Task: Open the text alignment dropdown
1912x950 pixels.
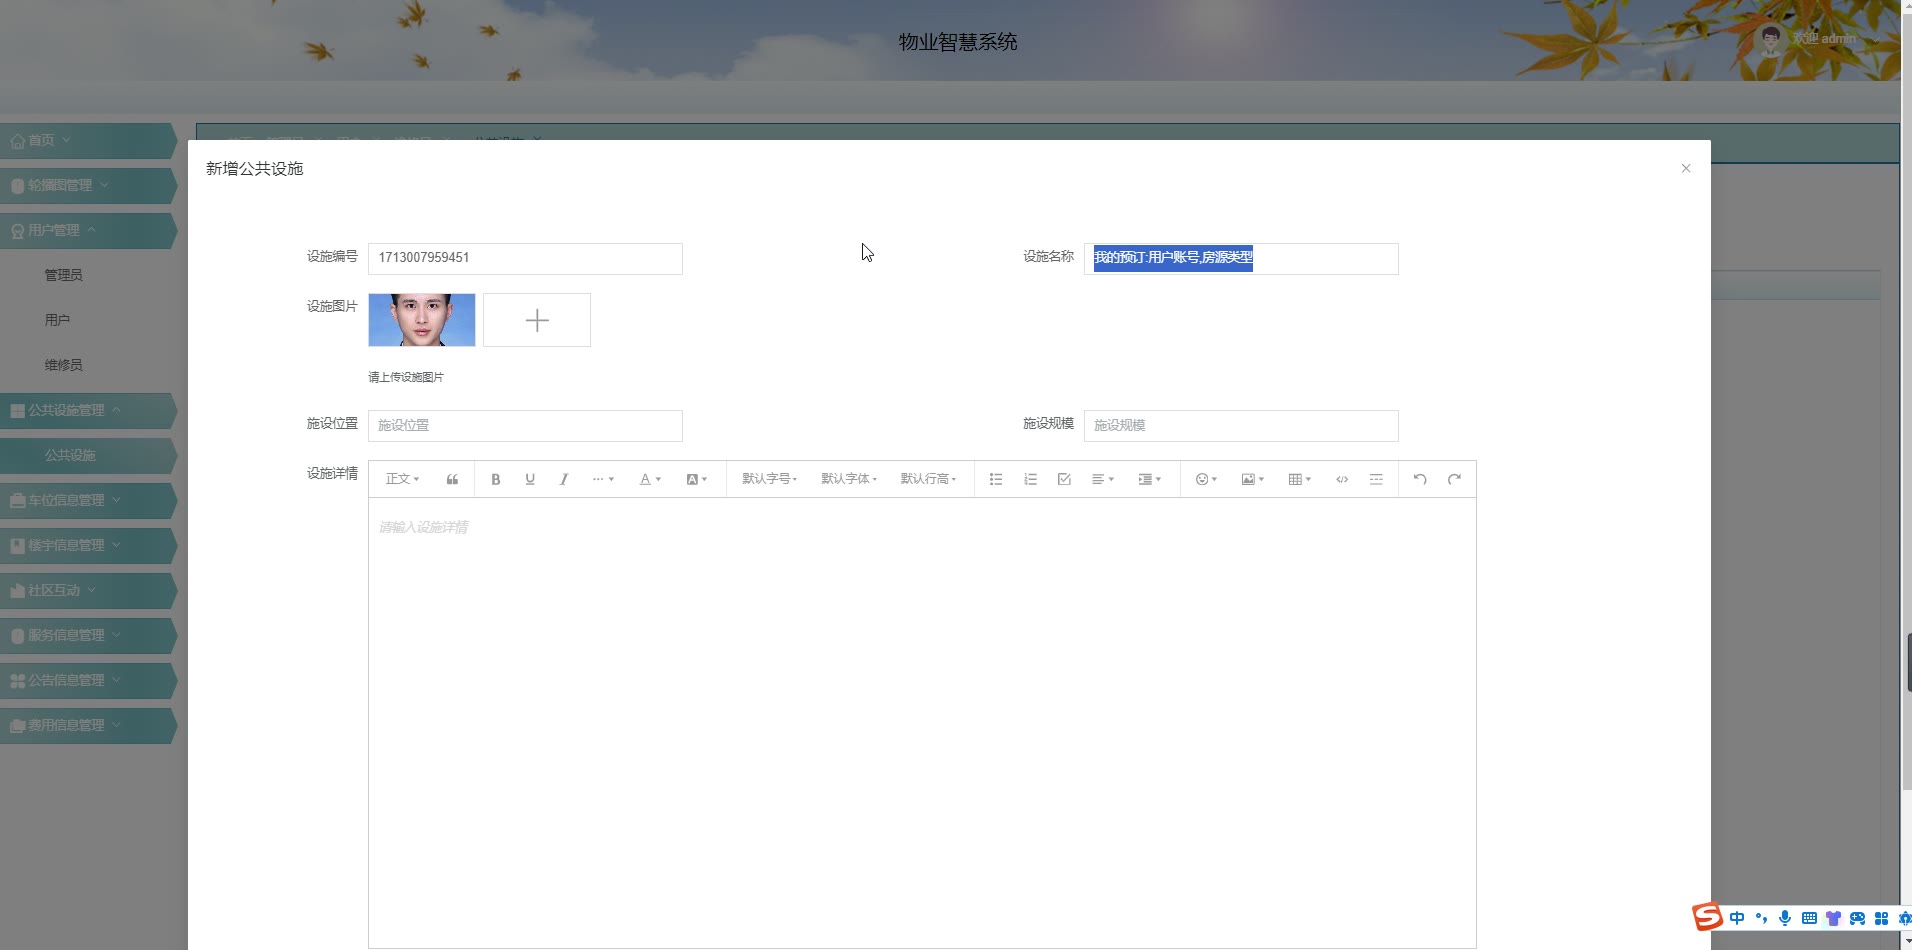Action: (x=1103, y=479)
